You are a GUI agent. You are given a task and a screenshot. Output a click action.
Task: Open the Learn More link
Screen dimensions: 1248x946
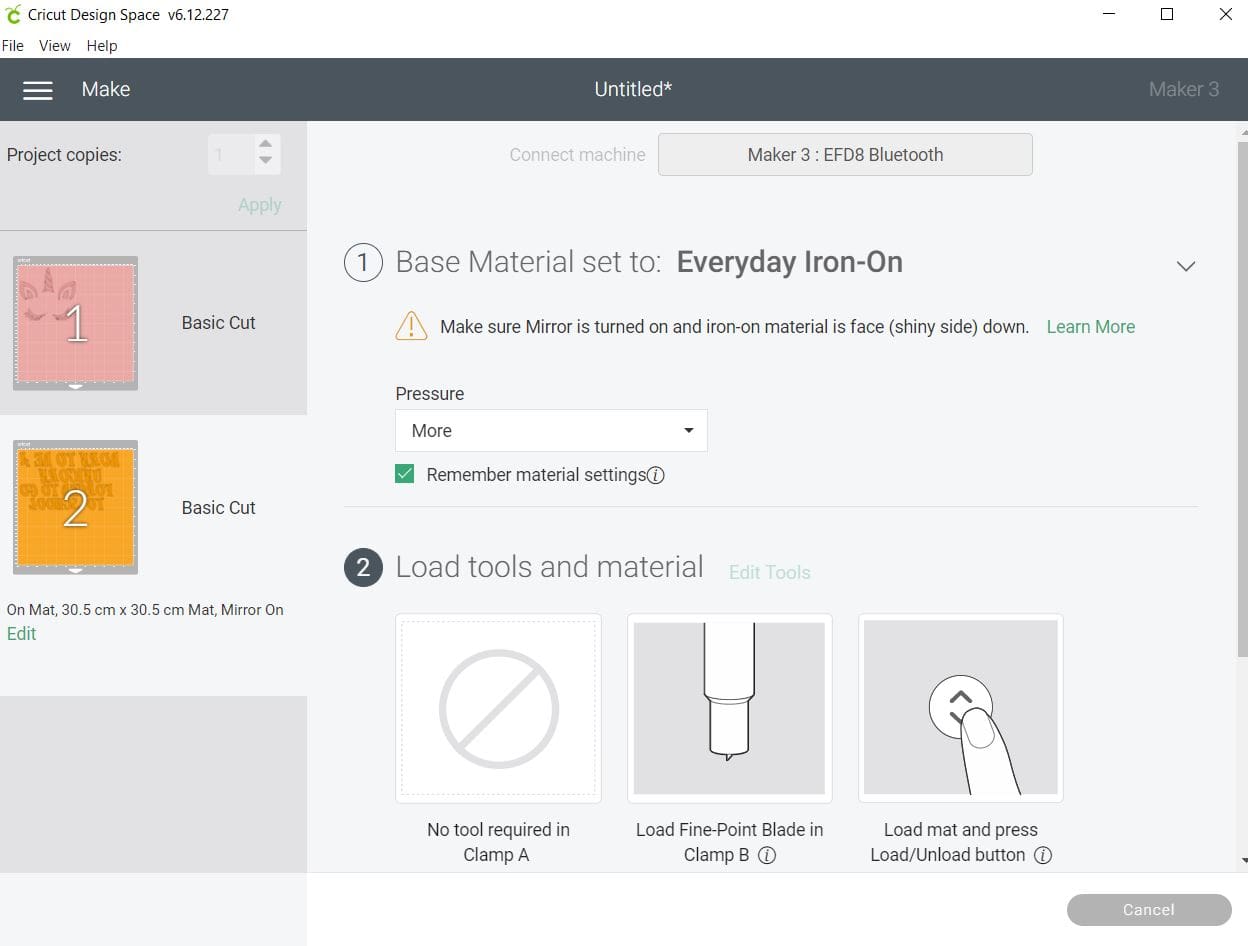pos(1091,327)
